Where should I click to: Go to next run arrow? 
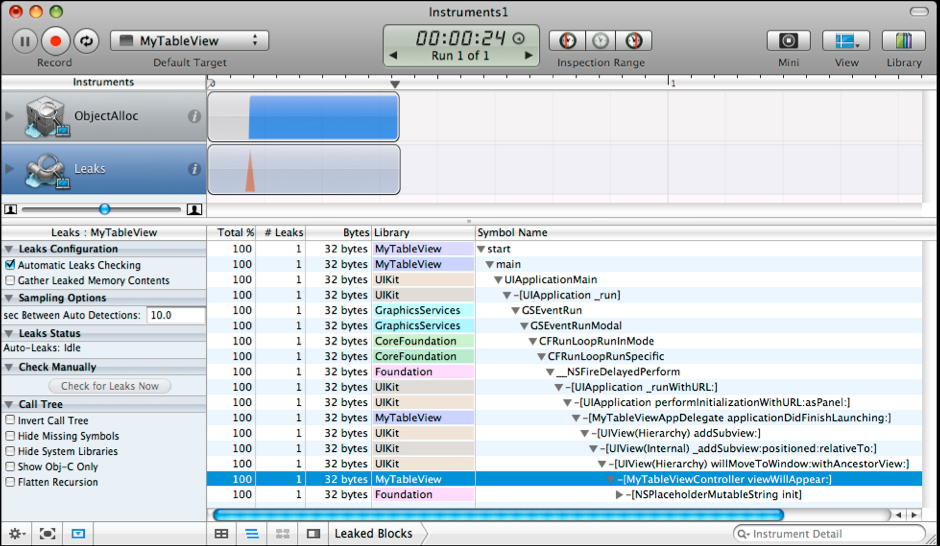pyautogui.click(x=529, y=55)
